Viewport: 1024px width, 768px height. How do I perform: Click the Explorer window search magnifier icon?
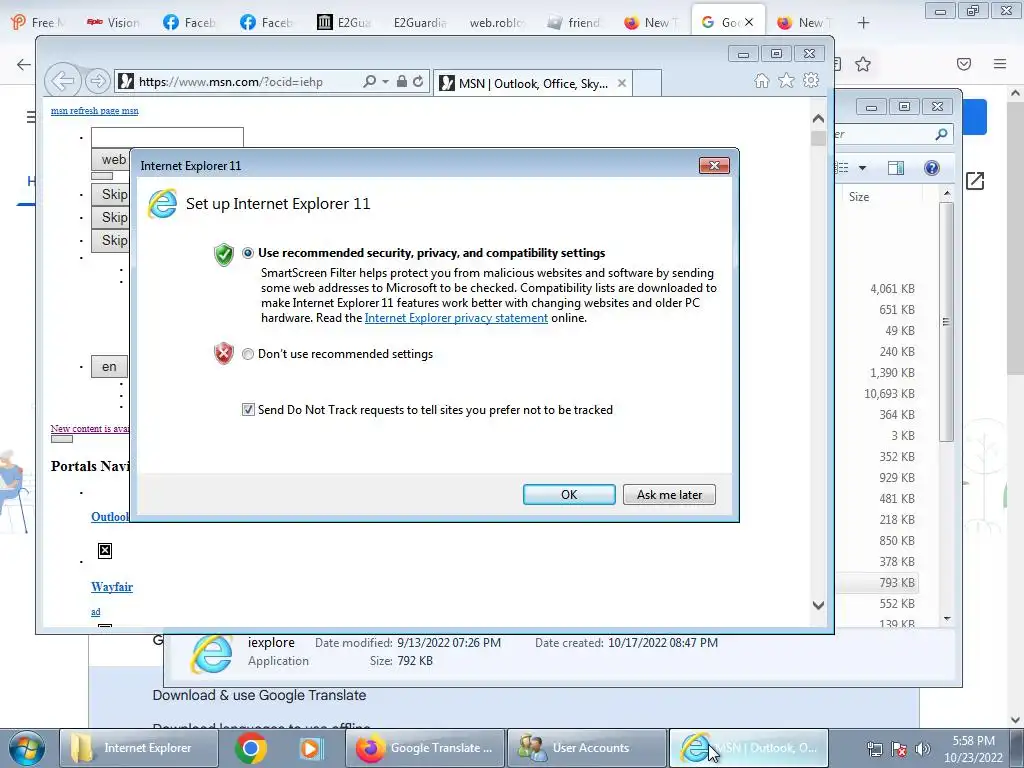[x=941, y=134]
